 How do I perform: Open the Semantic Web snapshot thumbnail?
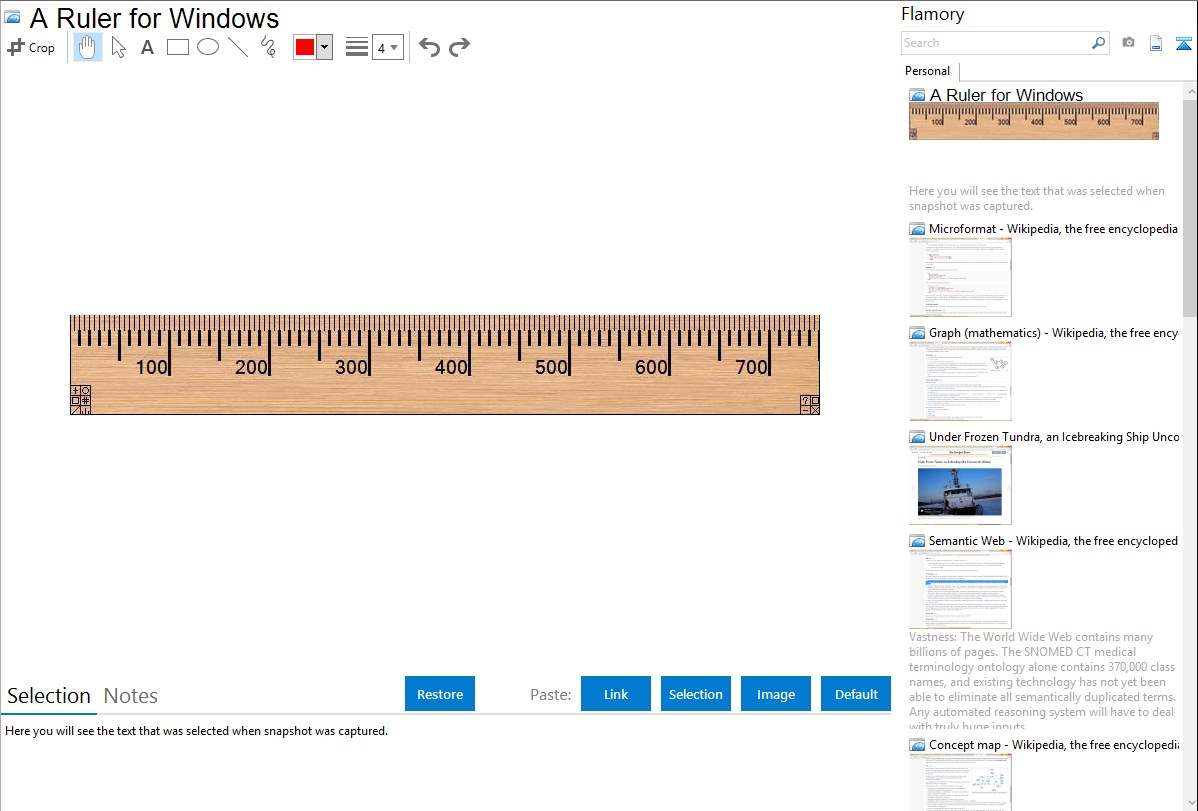click(960, 589)
